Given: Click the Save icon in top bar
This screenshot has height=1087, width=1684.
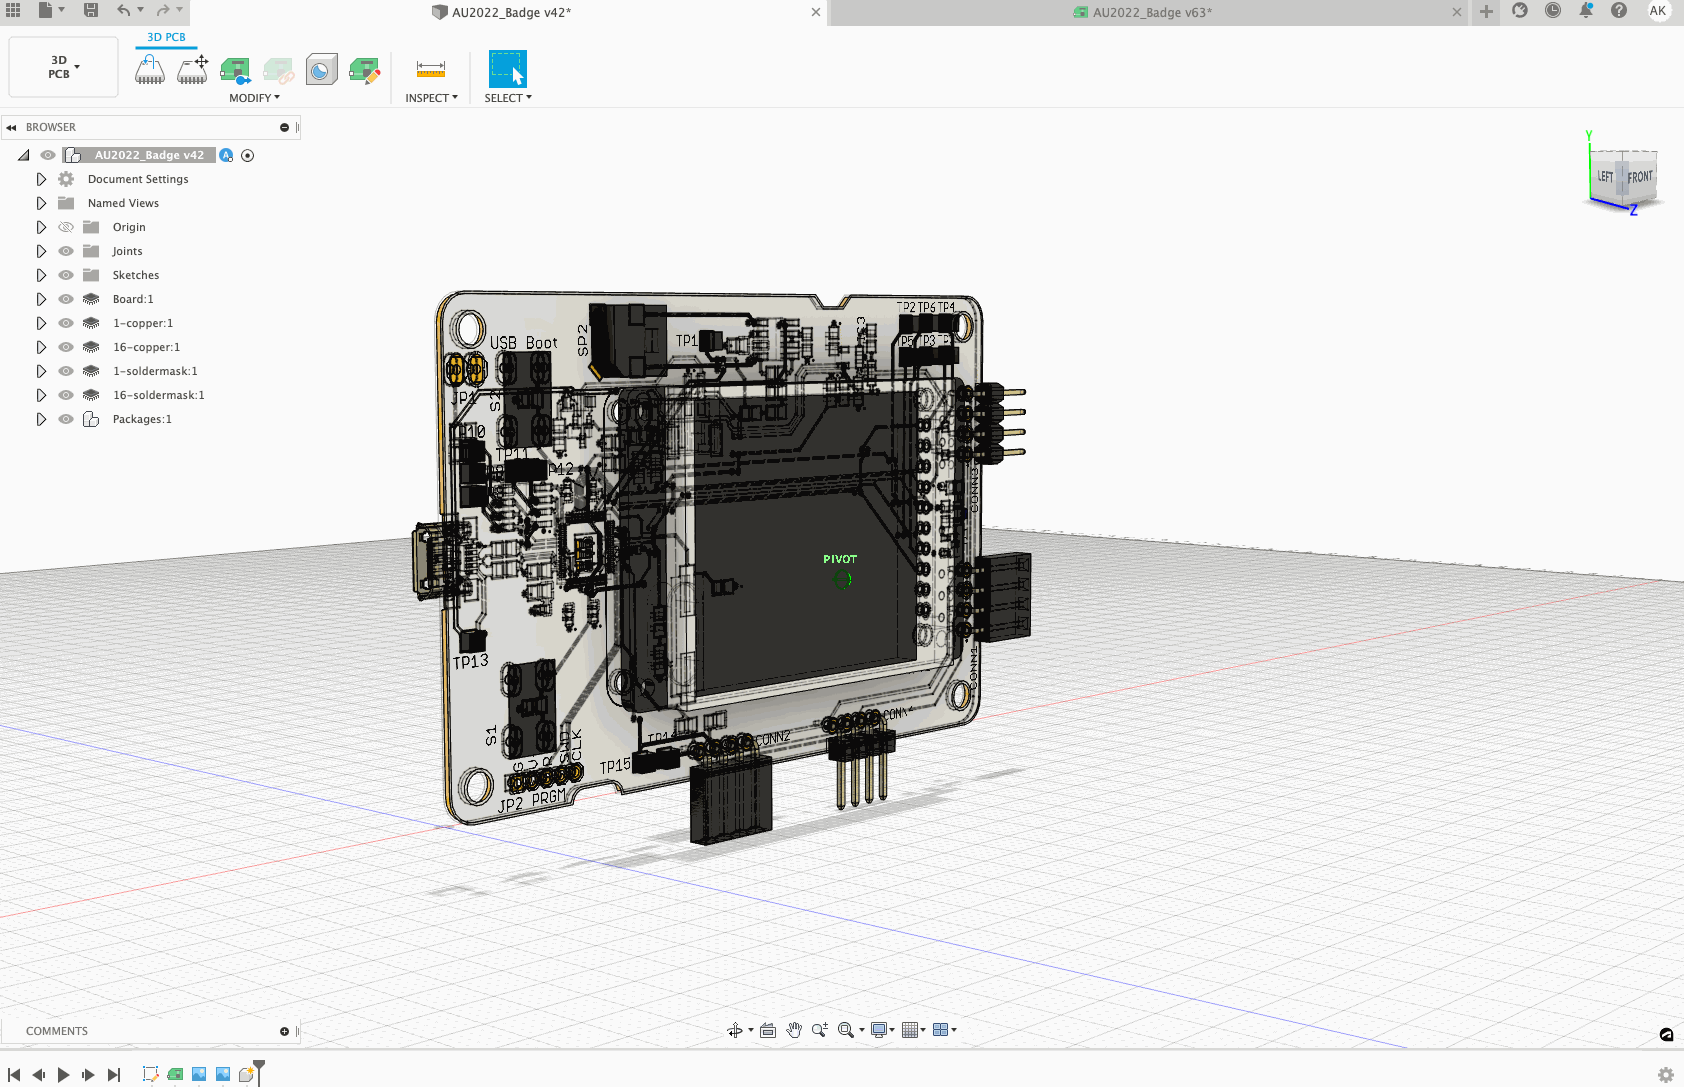Looking at the screenshot, I should pos(91,11).
